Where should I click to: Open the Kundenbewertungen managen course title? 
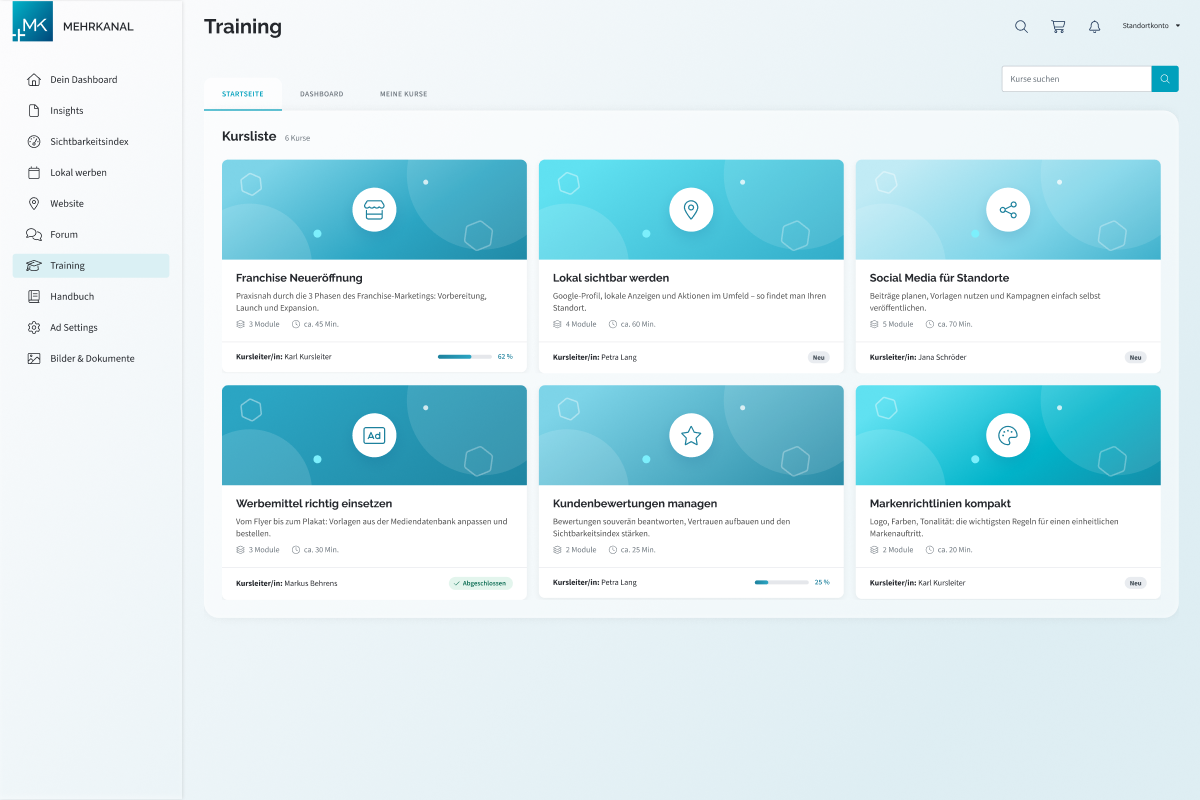(635, 504)
